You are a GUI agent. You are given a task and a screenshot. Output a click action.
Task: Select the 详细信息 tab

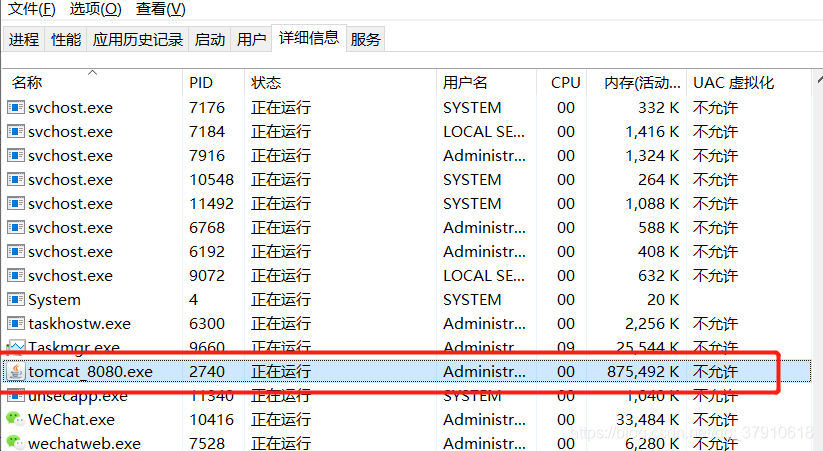tap(309, 38)
